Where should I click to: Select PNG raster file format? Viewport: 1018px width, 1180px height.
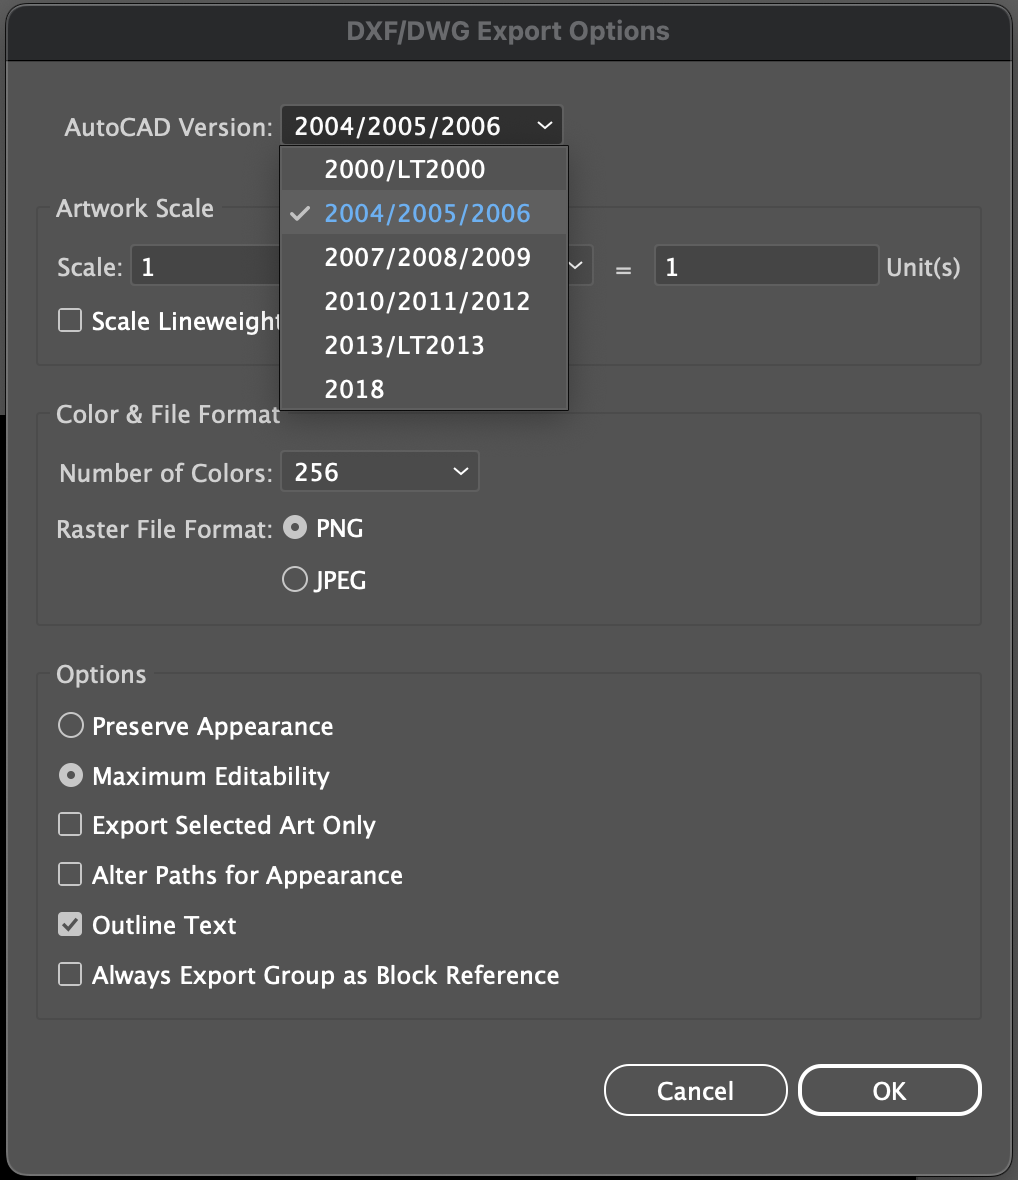pyautogui.click(x=295, y=528)
